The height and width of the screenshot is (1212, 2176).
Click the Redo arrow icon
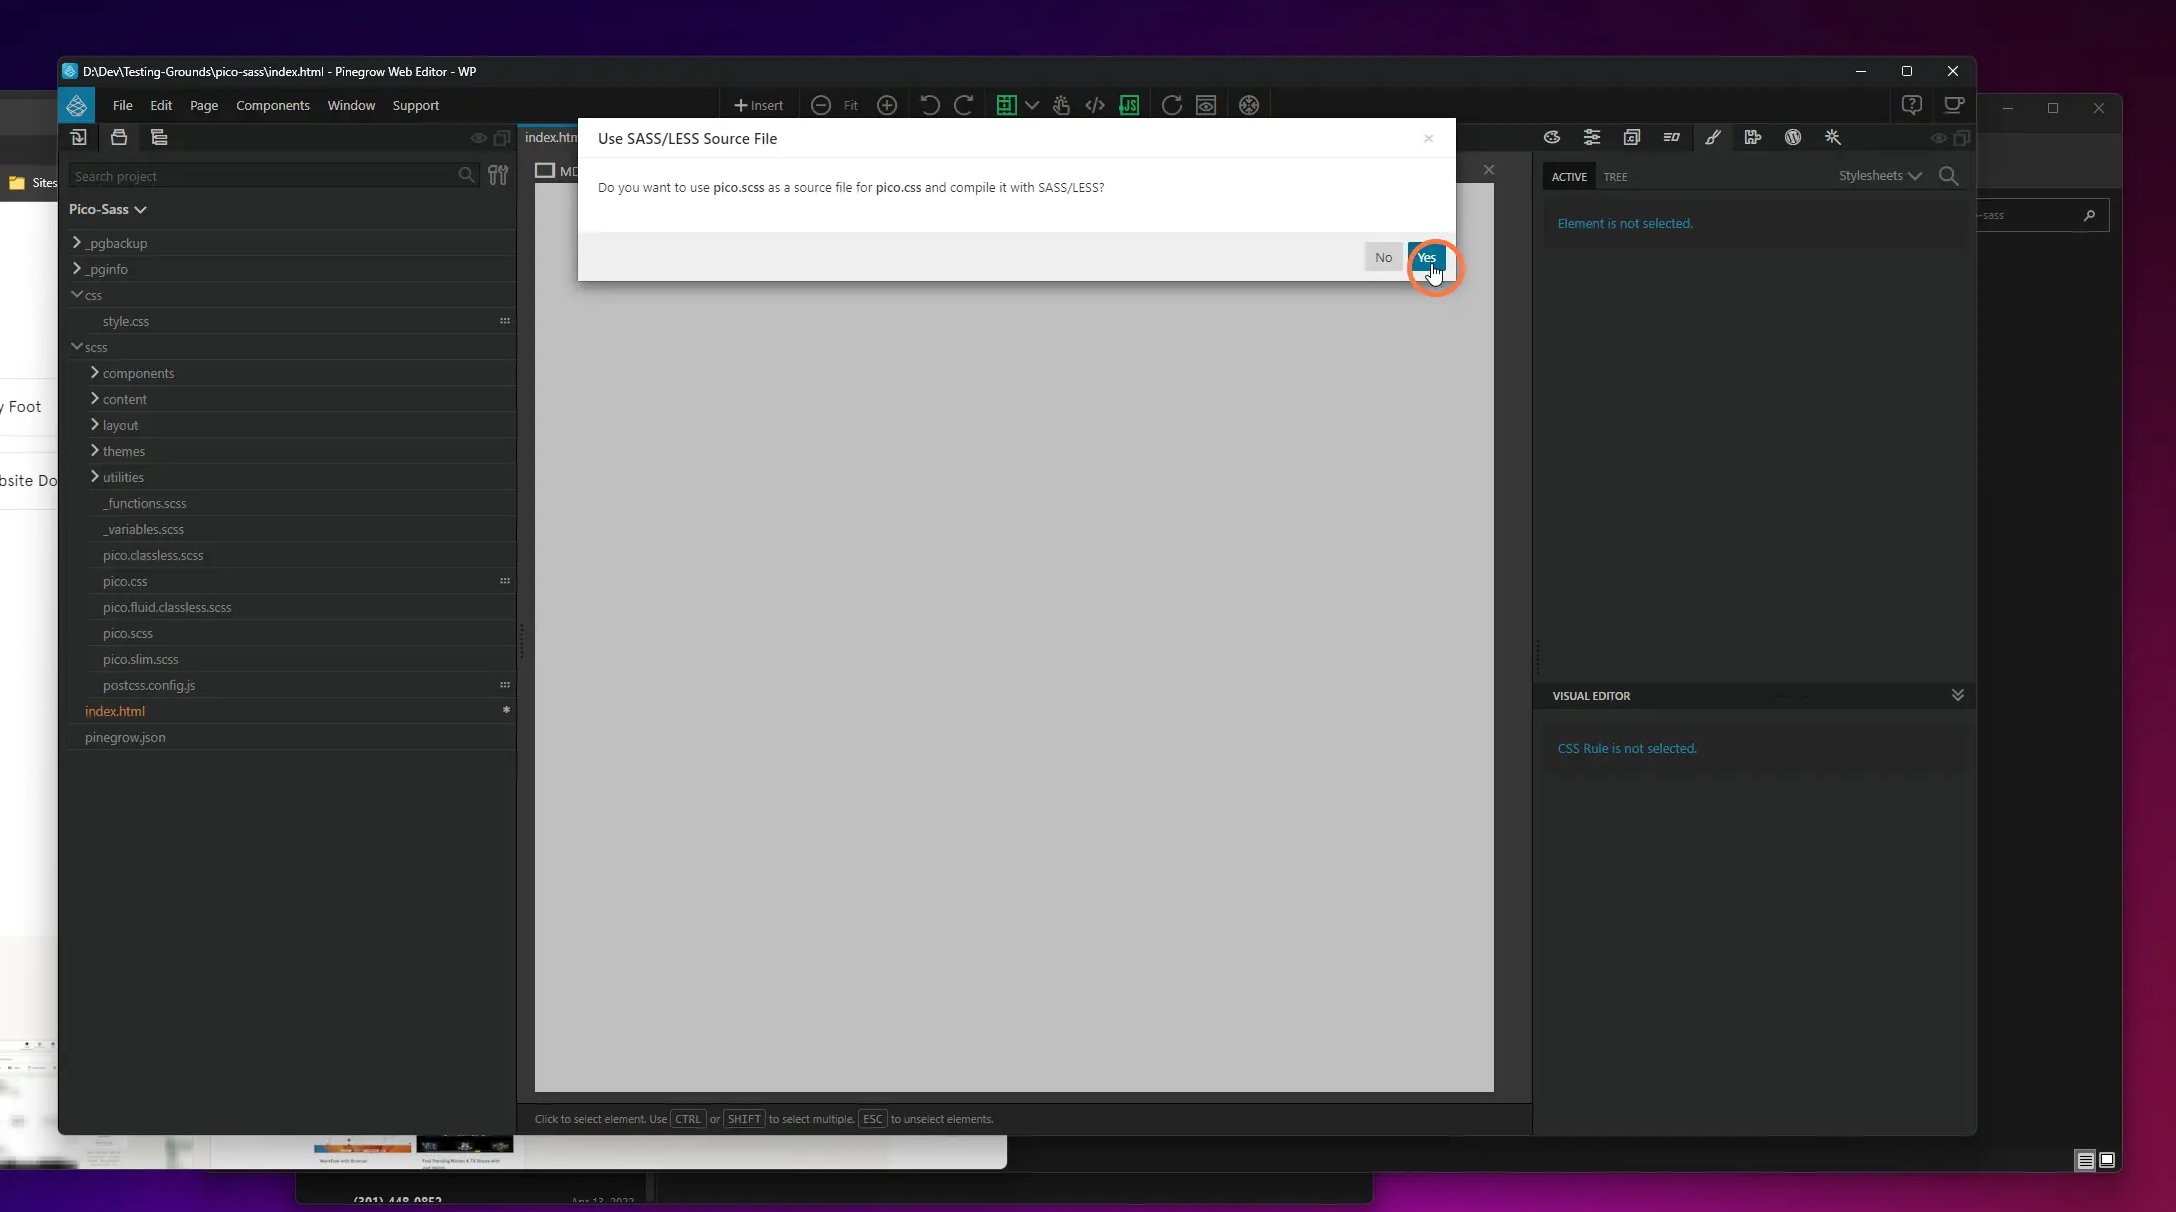(x=964, y=105)
